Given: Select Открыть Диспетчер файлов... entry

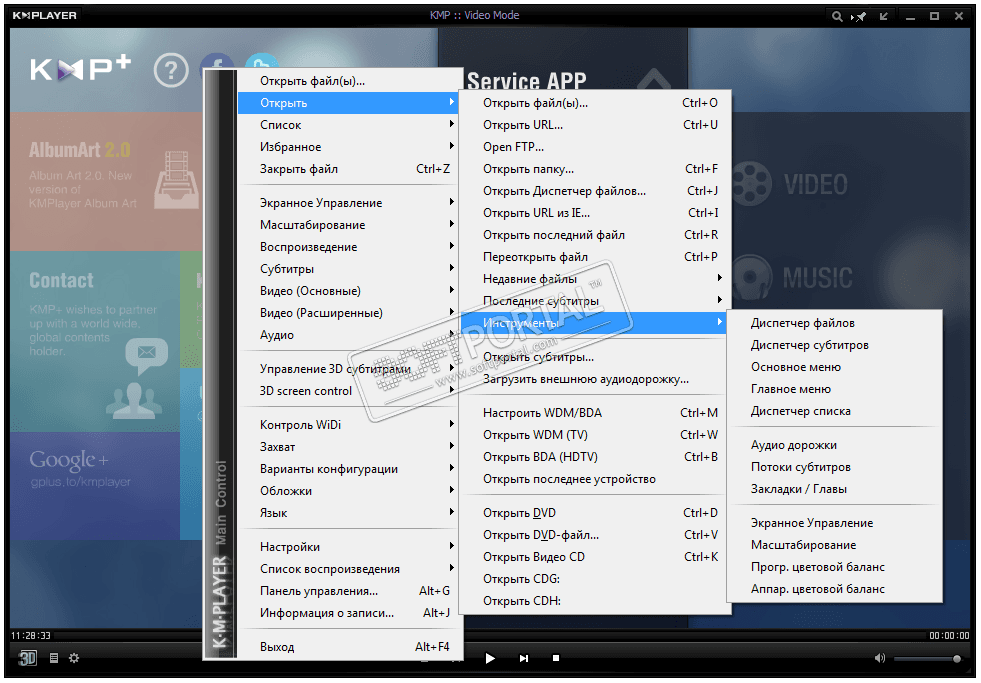Looking at the screenshot, I should [594, 191].
